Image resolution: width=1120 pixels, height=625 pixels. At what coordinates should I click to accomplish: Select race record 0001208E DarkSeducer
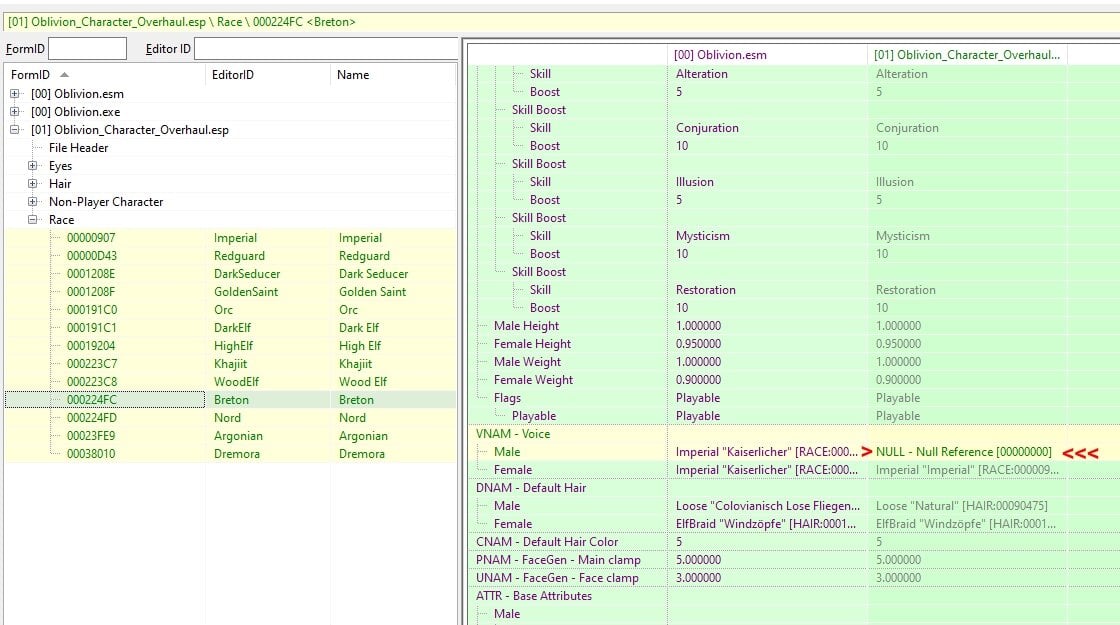point(230,274)
